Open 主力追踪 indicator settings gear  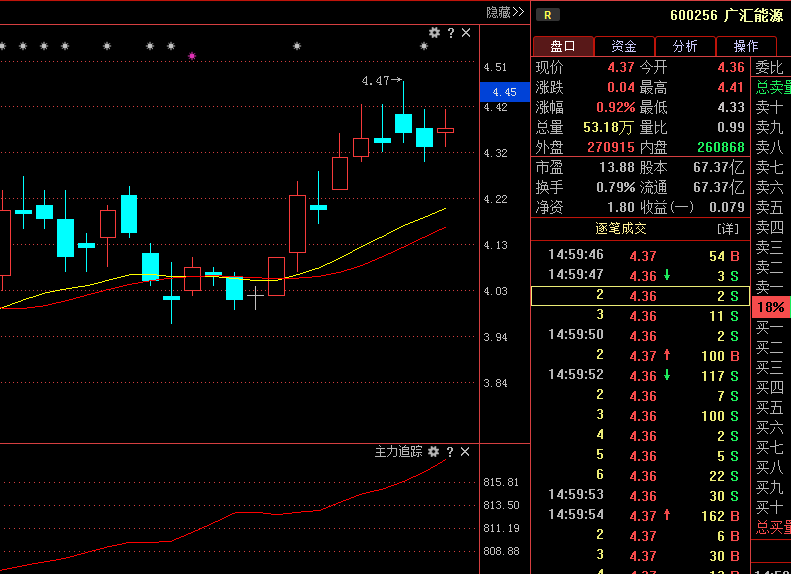point(434,452)
